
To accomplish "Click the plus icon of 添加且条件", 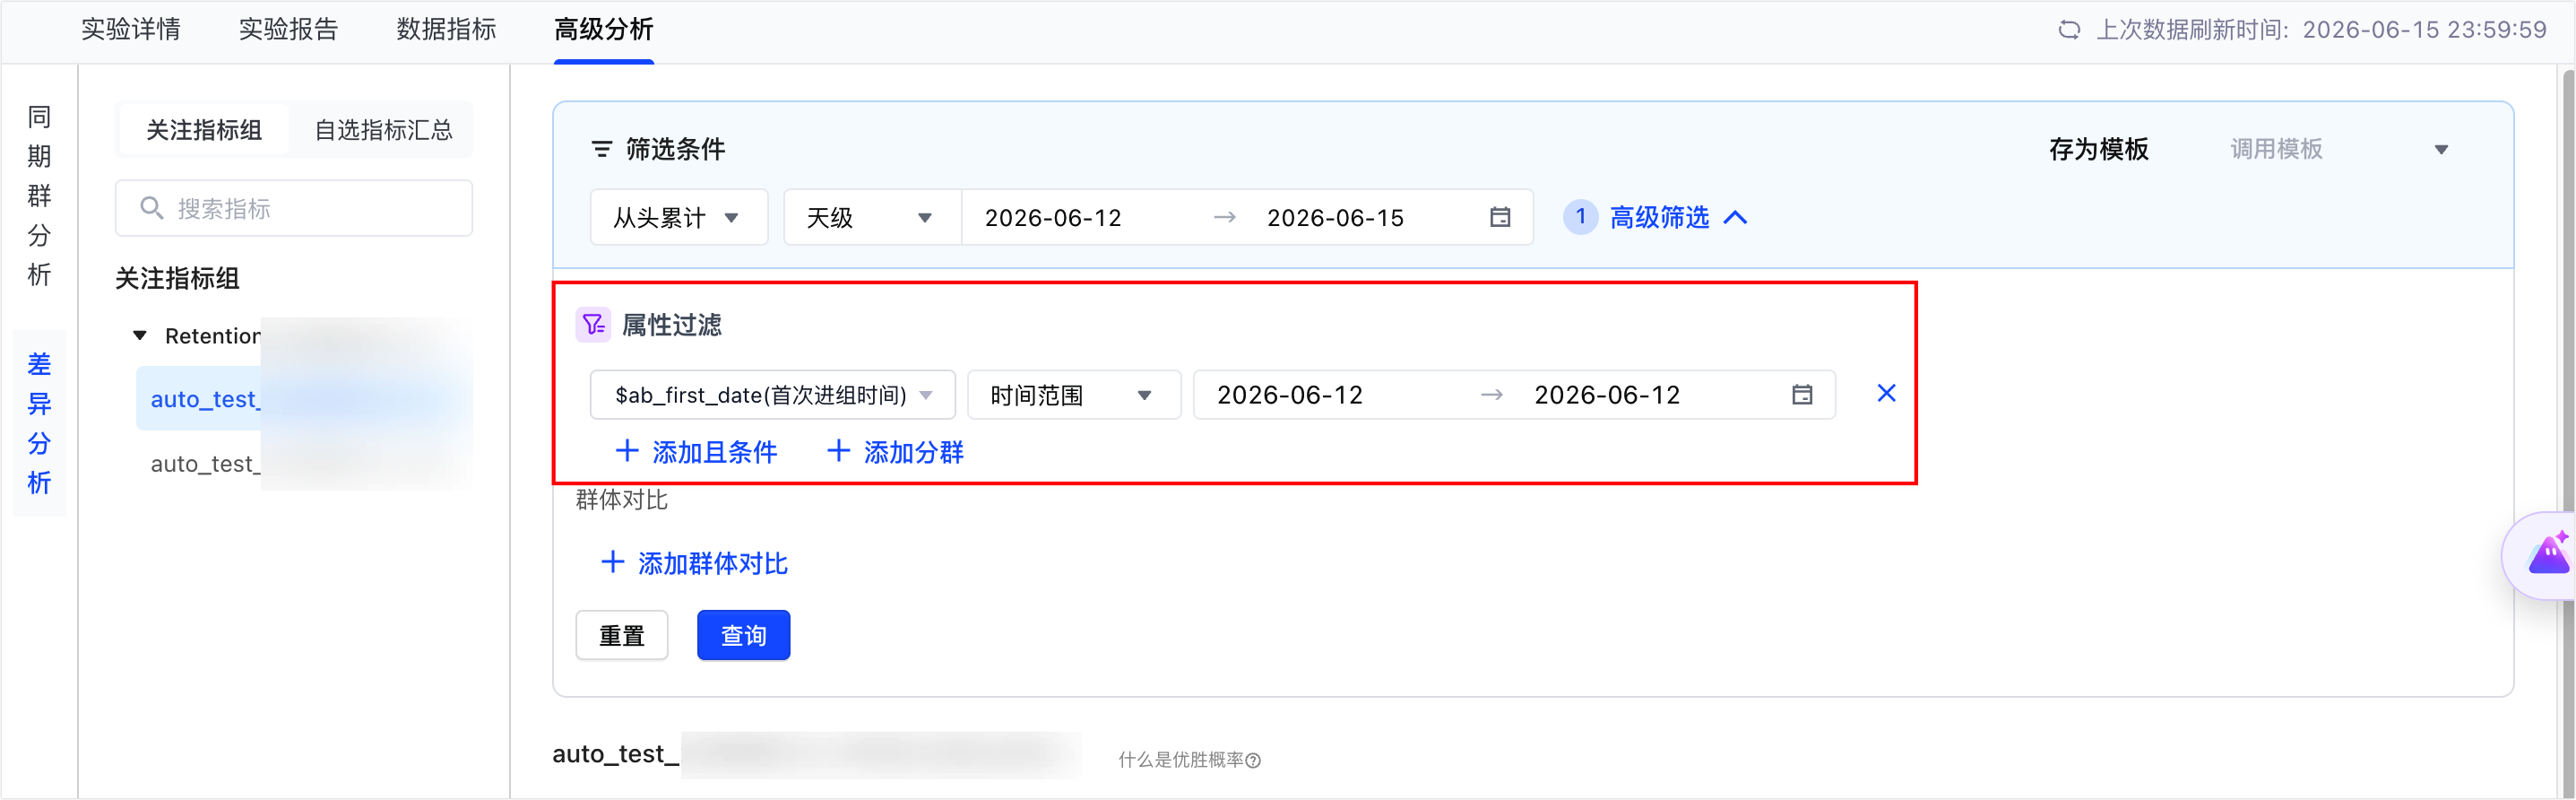I will point(627,451).
